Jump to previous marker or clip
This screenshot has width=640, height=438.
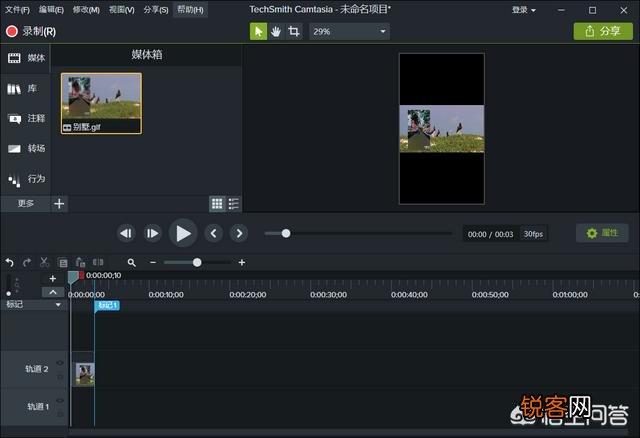pos(213,233)
